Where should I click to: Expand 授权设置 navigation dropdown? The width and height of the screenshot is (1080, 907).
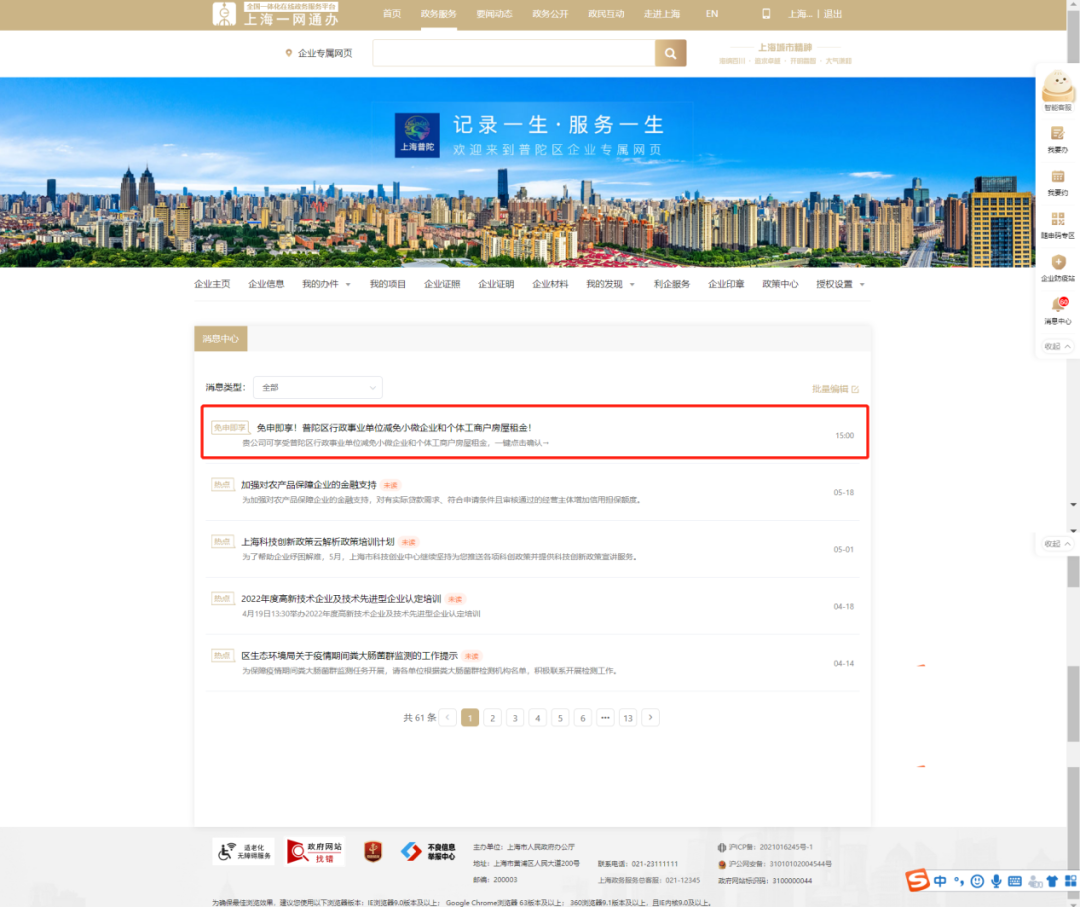pos(840,284)
